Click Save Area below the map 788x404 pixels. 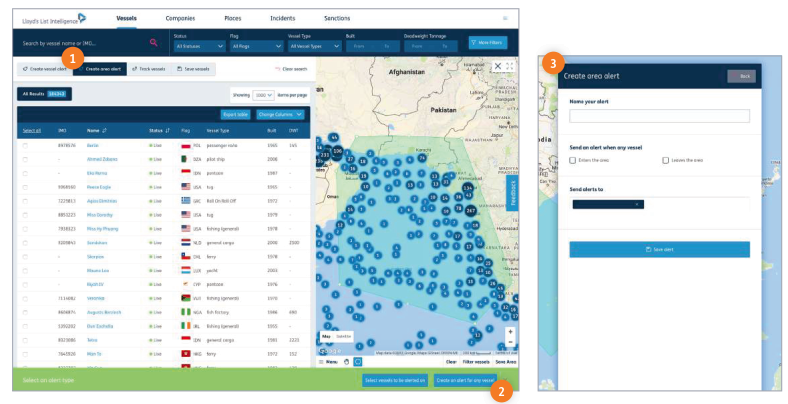click(x=506, y=362)
